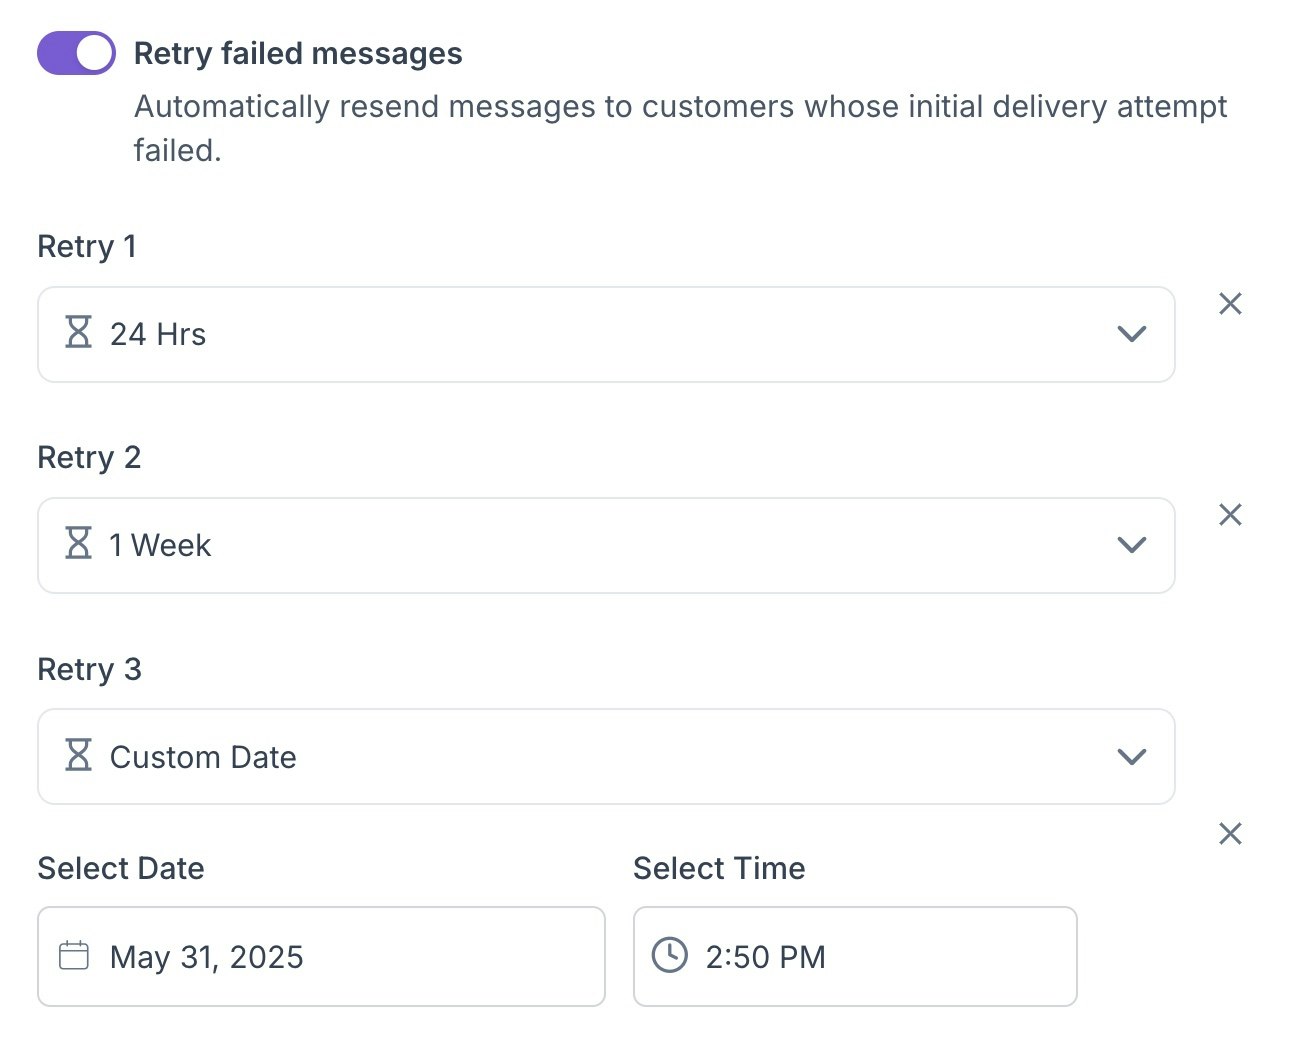The image size is (1292, 1052).
Task: Remove Retry 3 with its X icon
Action: coord(1230,834)
